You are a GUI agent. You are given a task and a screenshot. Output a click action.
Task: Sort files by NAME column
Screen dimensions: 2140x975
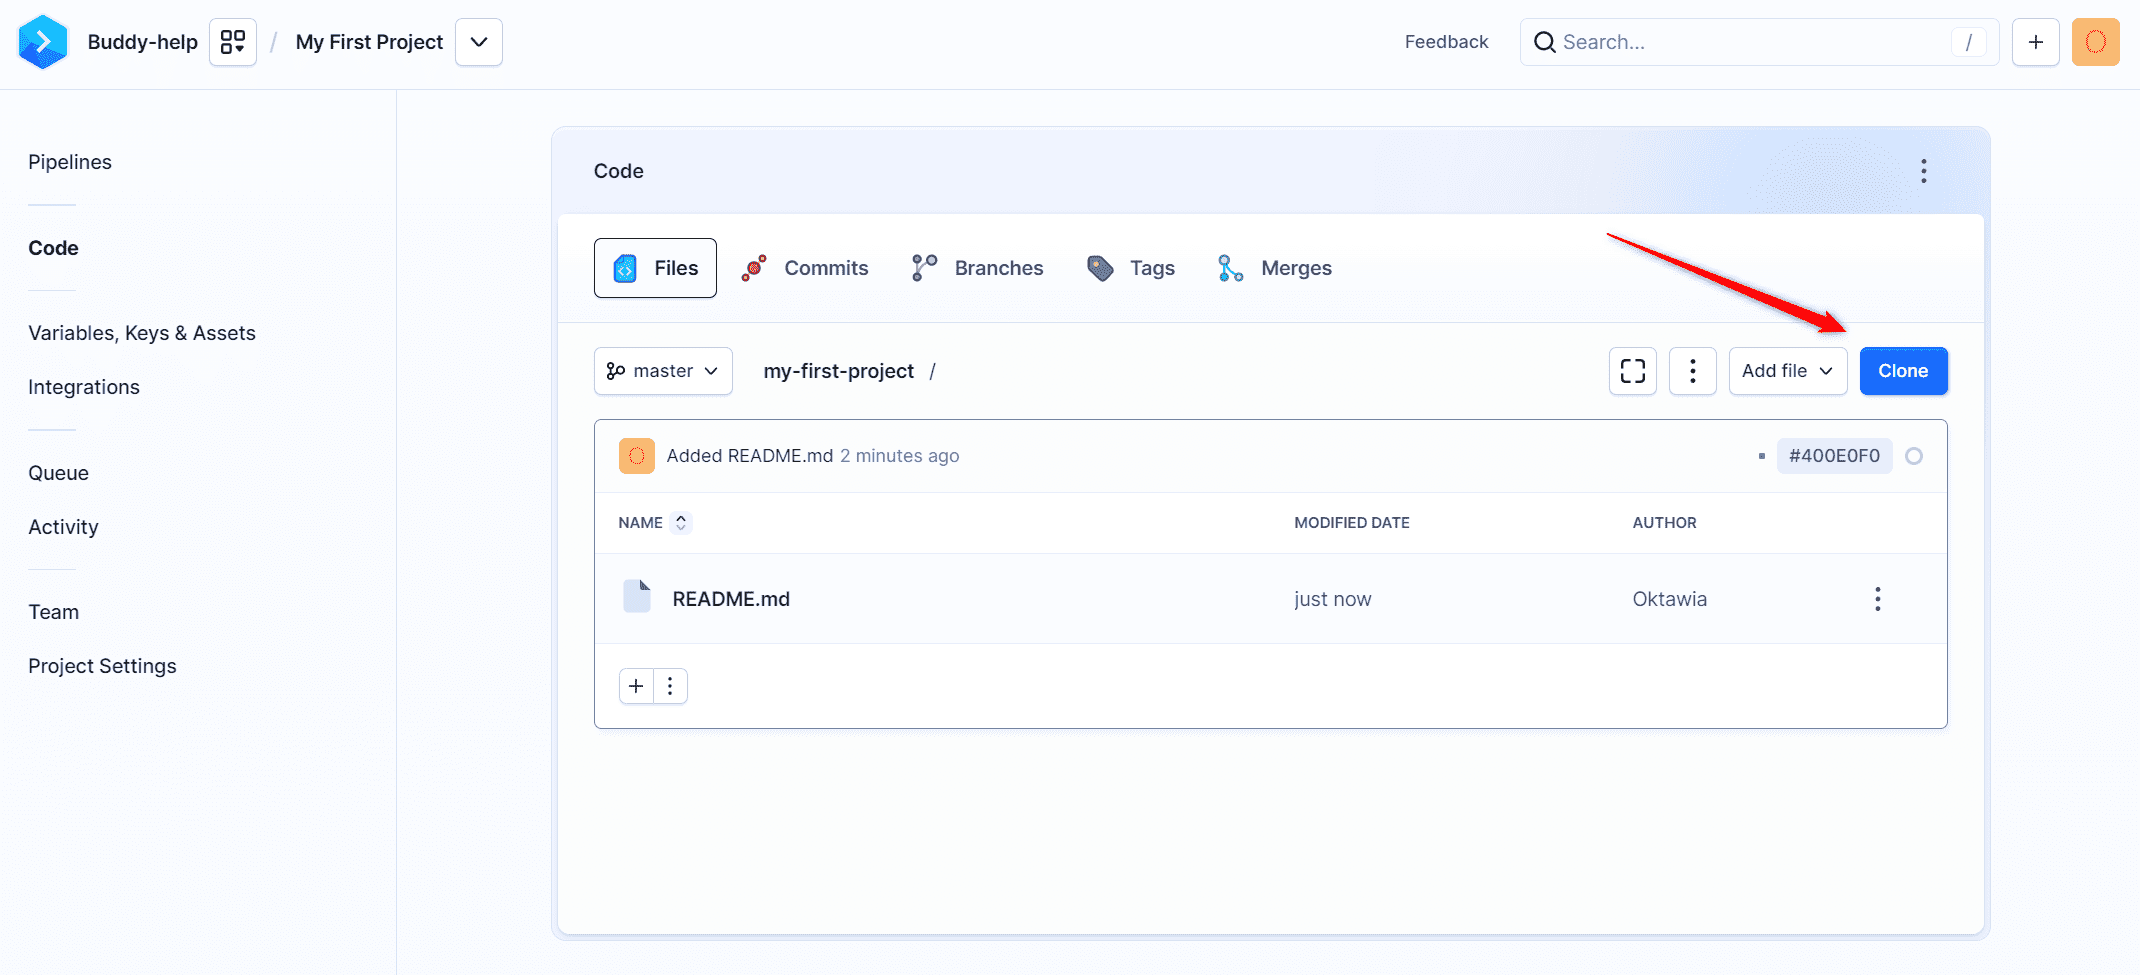(655, 523)
